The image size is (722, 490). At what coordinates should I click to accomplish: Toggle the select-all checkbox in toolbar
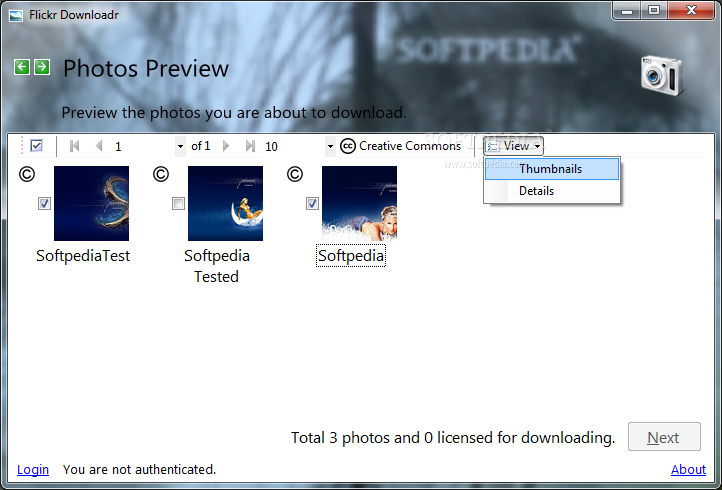(36, 146)
